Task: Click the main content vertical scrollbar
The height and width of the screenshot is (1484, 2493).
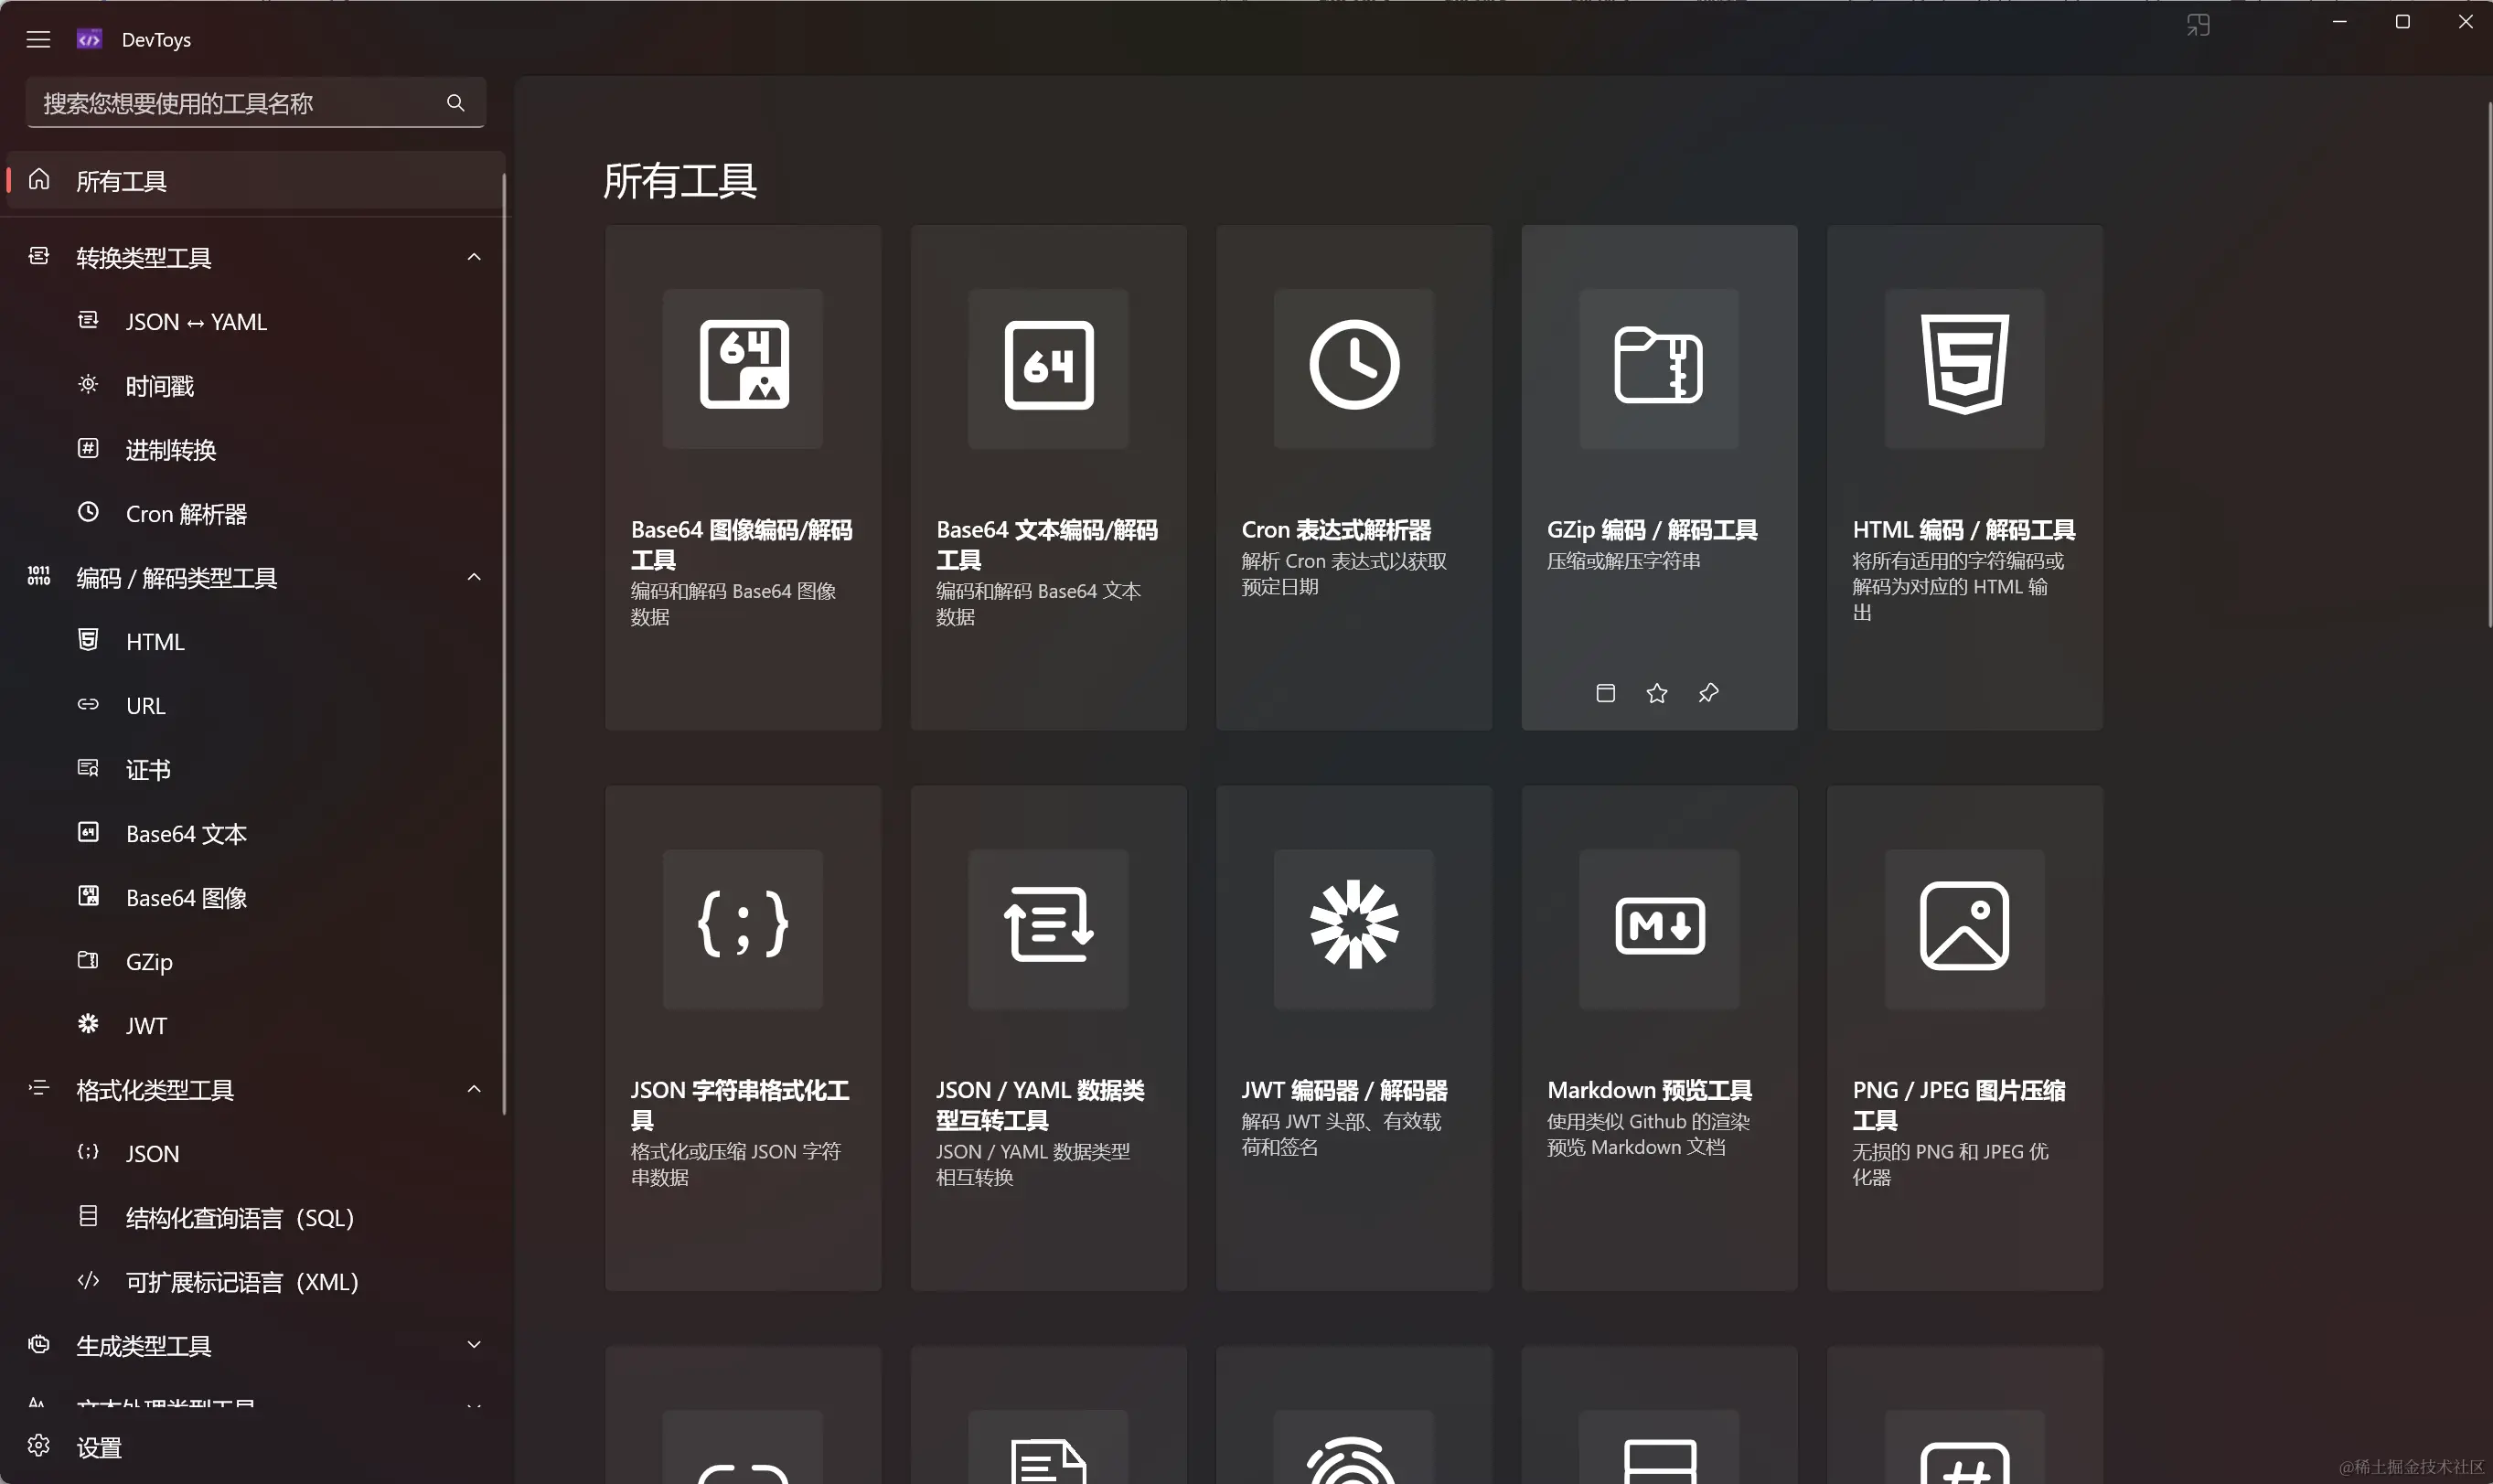Action: point(2489,365)
